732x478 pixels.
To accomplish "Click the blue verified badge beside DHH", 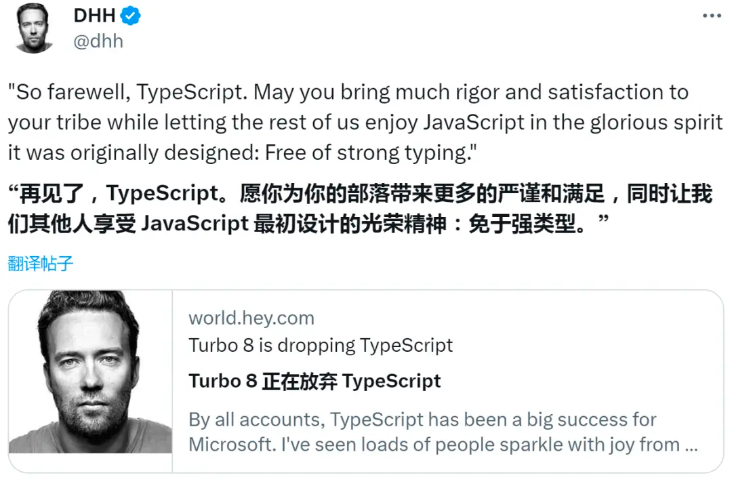I will pyautogui.click(x=130, y=16).
